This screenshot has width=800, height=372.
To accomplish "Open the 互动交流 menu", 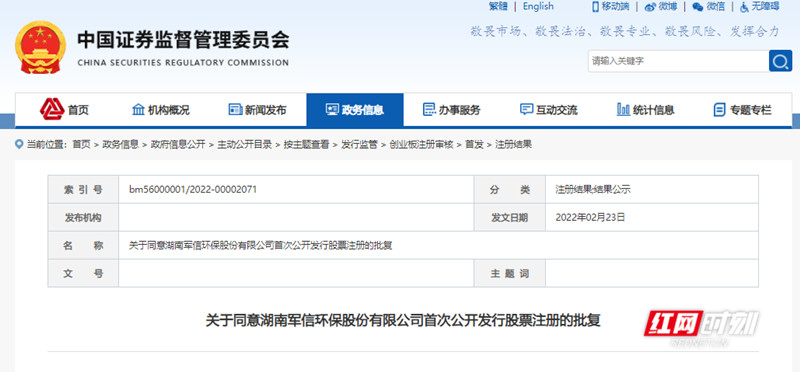I will [548, 110].
